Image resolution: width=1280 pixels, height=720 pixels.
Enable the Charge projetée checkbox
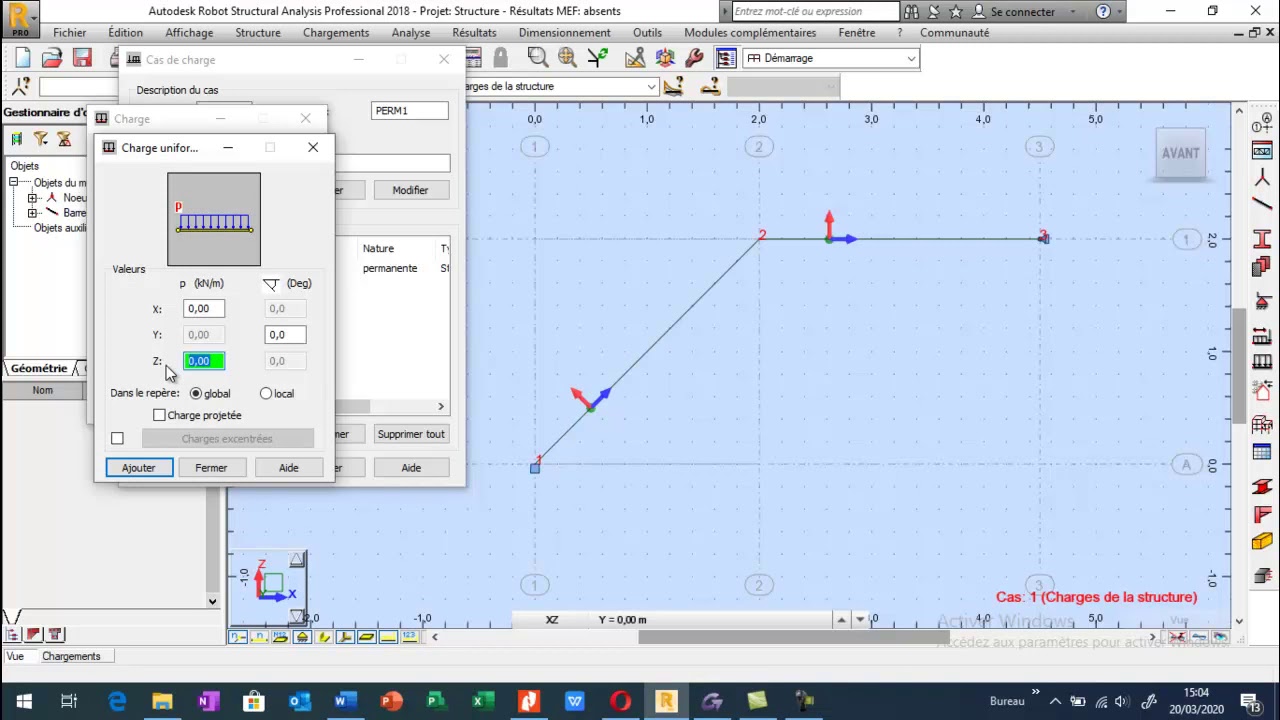[x=159, y=415]
